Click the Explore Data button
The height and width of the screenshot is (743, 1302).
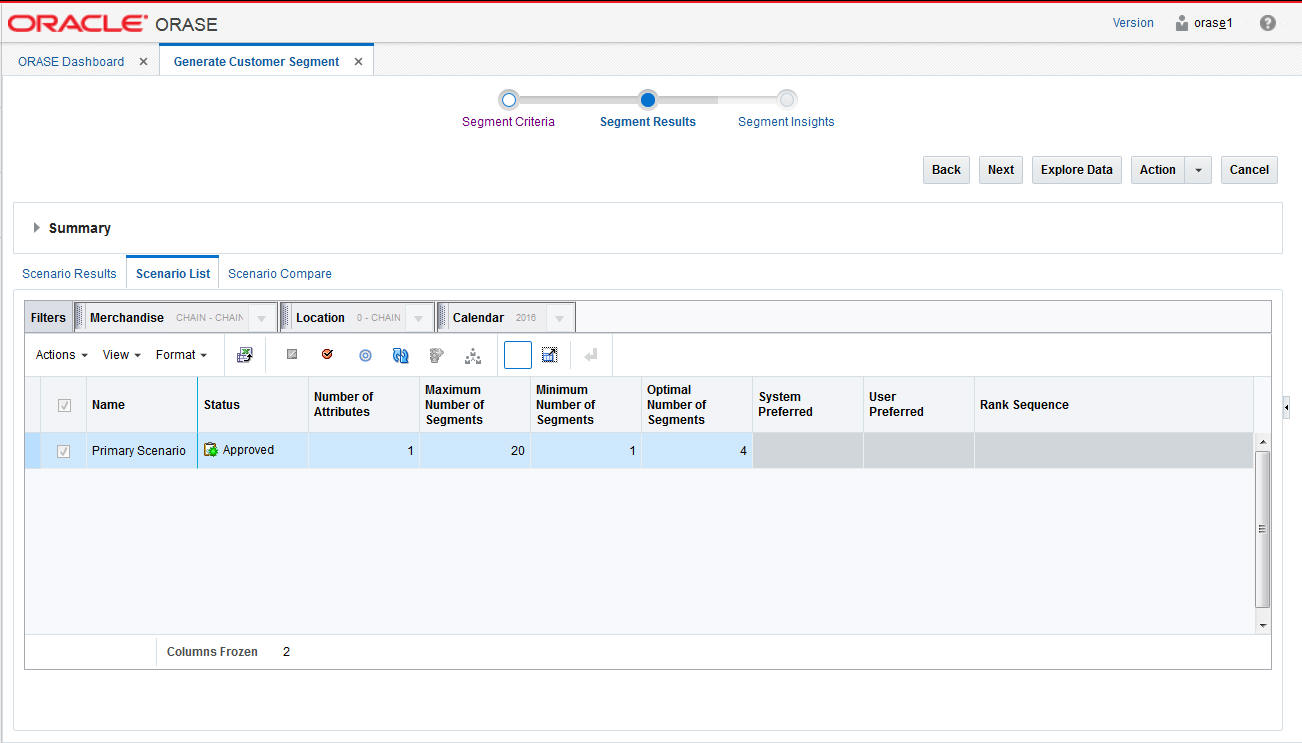coord(1077,170)
